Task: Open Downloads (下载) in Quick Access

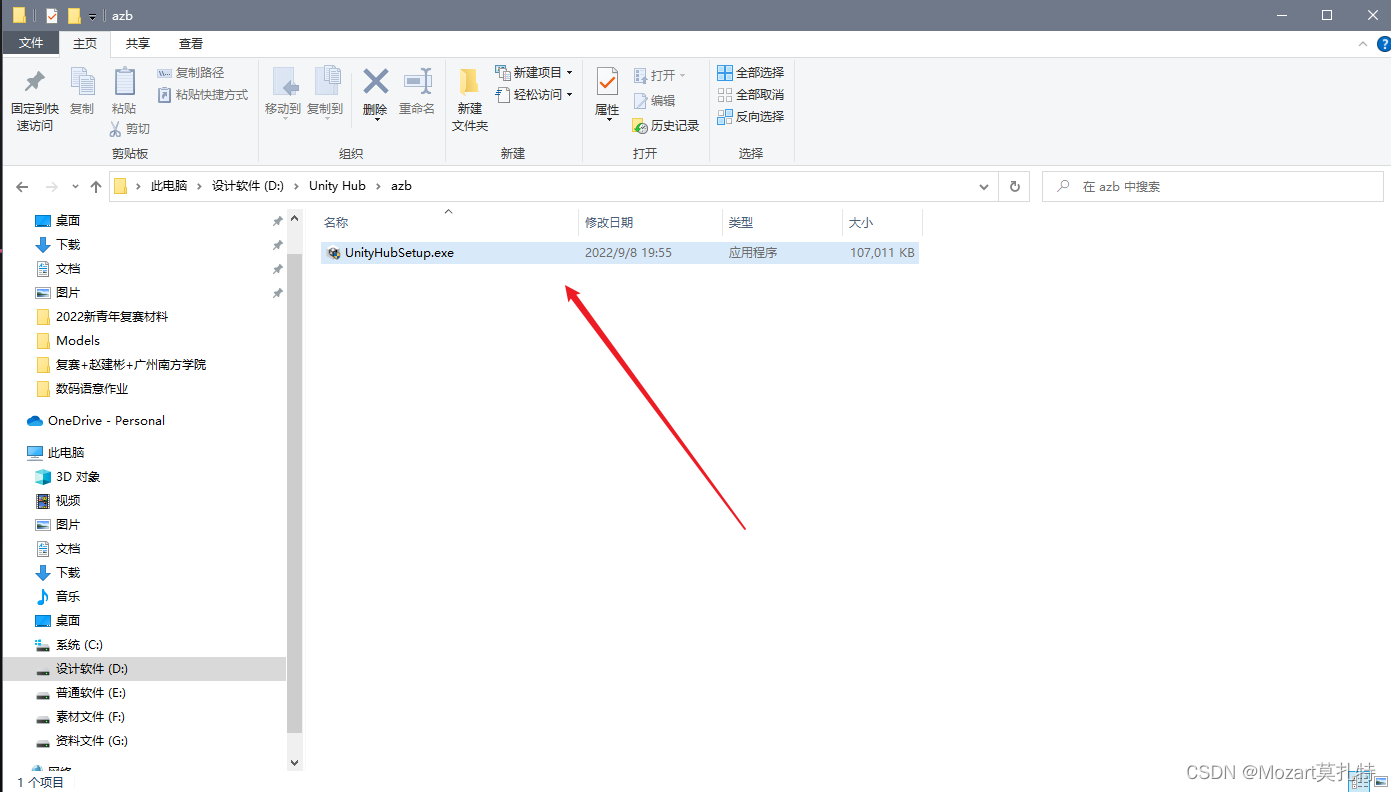Action: tap(68, 245)
